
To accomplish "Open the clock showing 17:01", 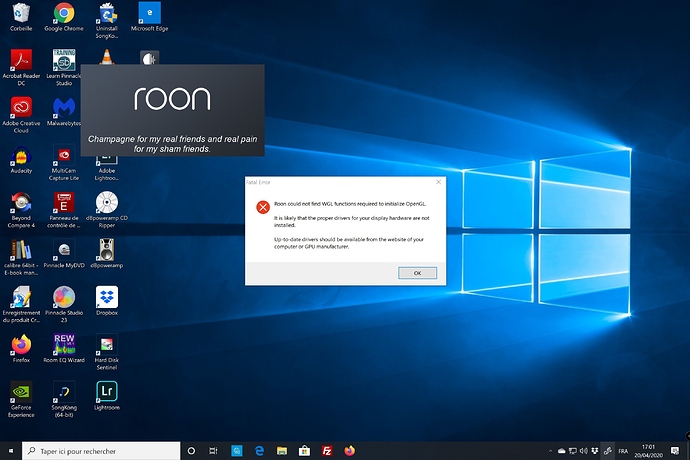I will (x=648, y=451).
